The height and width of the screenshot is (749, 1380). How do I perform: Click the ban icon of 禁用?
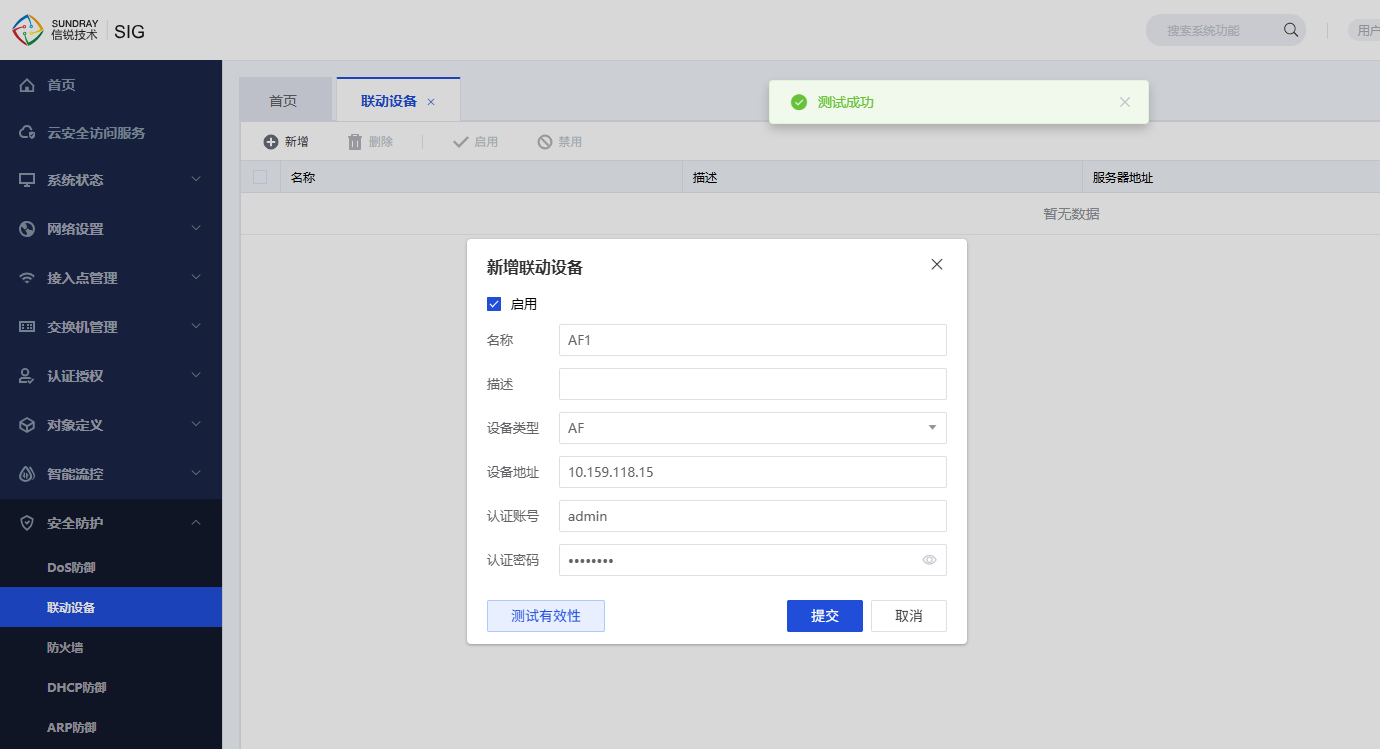tap(545, 142)
